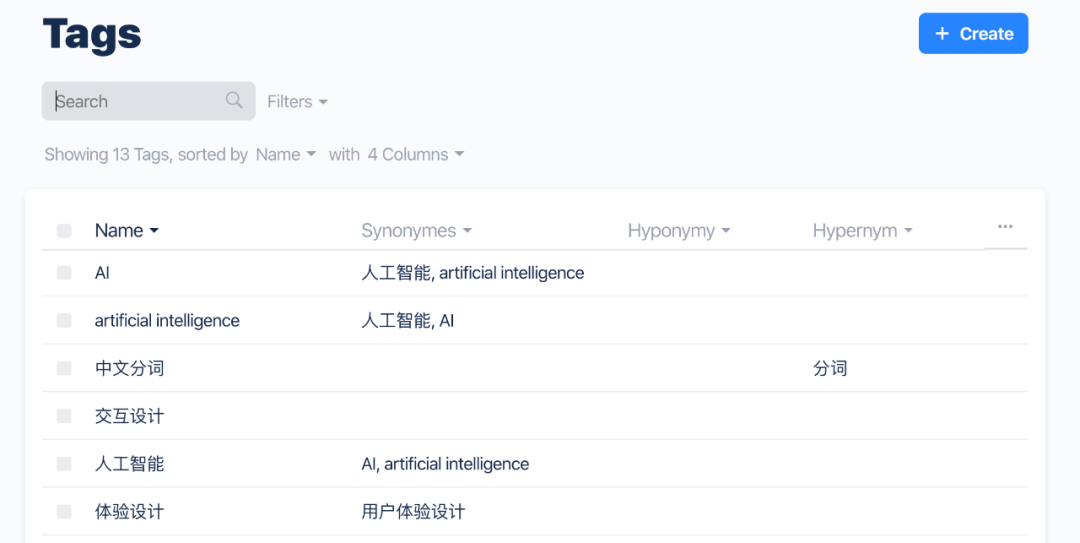This screenshot has width=1080, height=543.
Task: Check the 人工智能 tag checkbox
Action: (64, 464)
